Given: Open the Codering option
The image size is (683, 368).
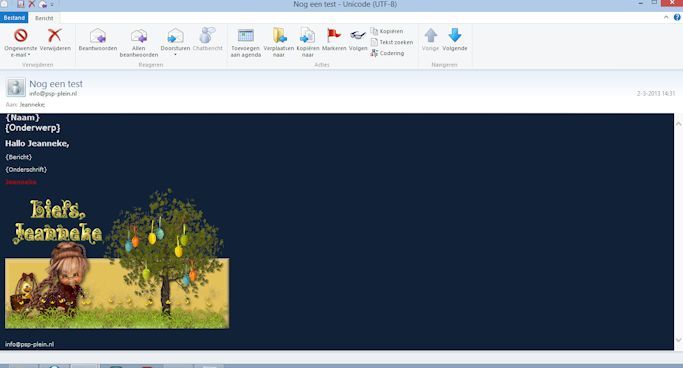Looking at the screenshot, I should tap(387, 53).
